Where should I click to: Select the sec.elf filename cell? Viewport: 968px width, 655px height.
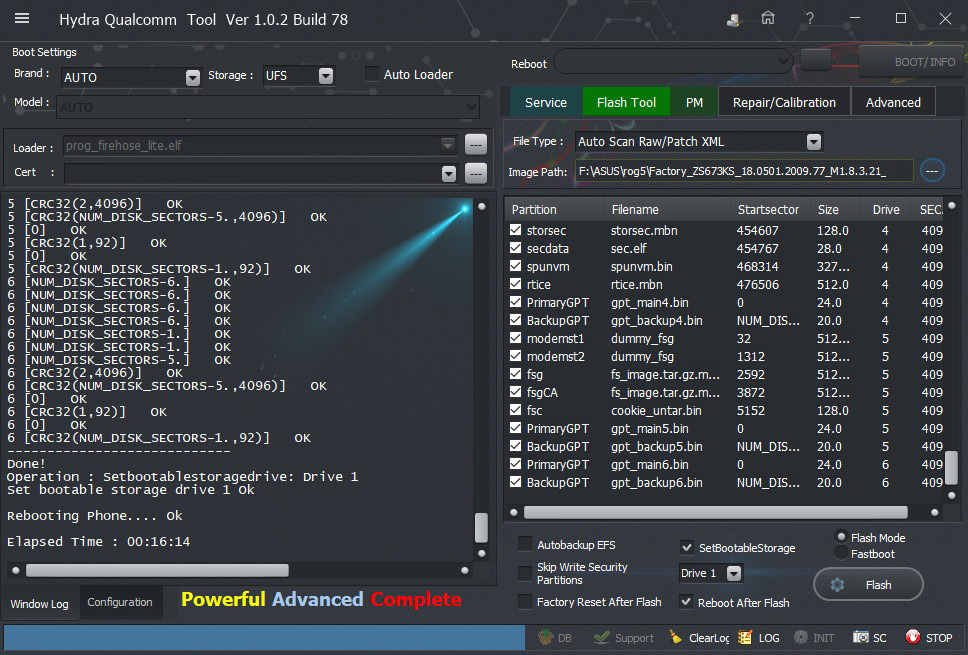[x=628, y=248]
